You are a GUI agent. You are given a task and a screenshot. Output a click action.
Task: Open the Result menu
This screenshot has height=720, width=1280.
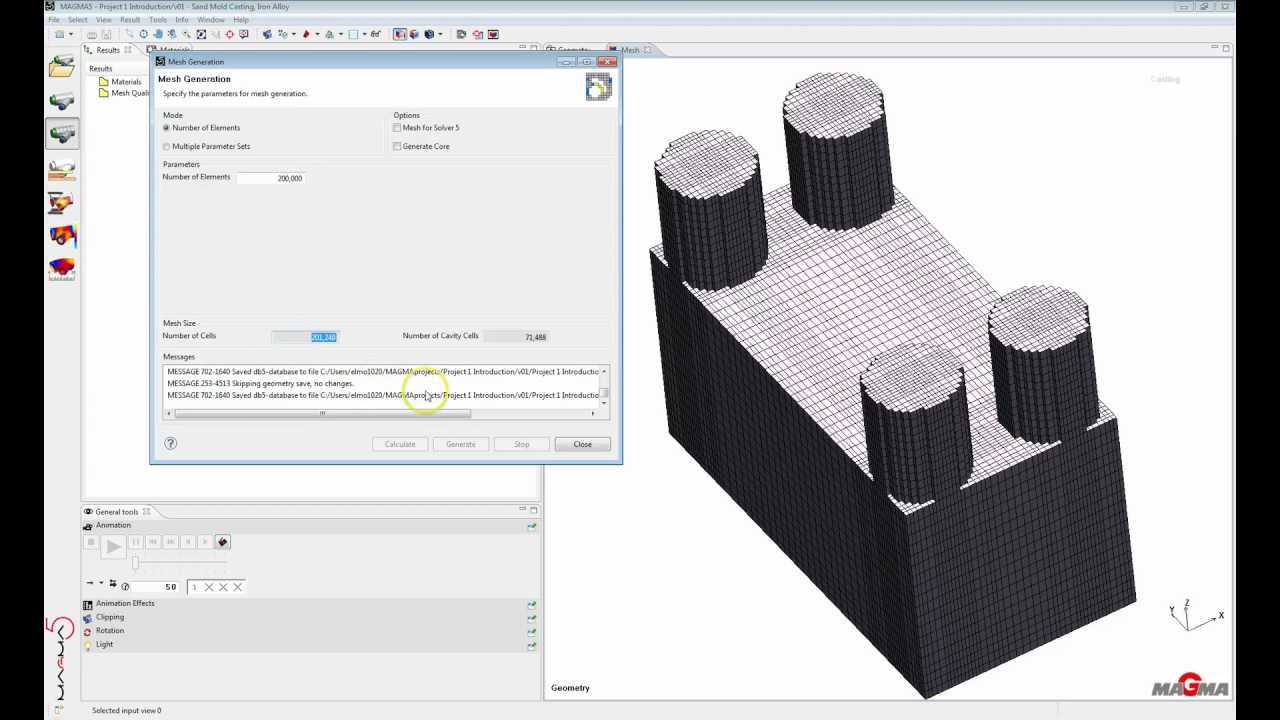tap(130, 20)
